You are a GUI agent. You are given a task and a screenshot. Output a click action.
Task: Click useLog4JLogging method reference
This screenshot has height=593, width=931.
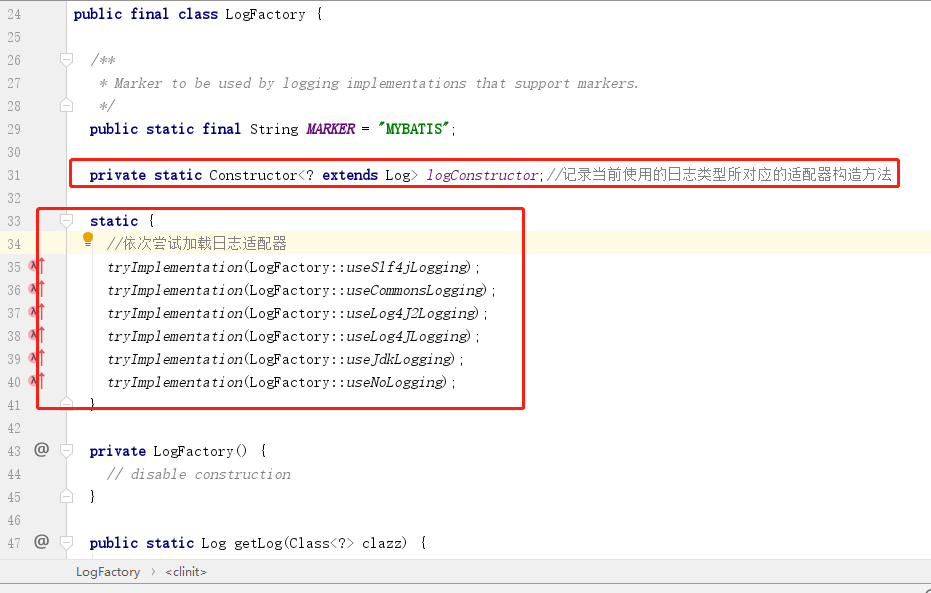tap(408, 336)
